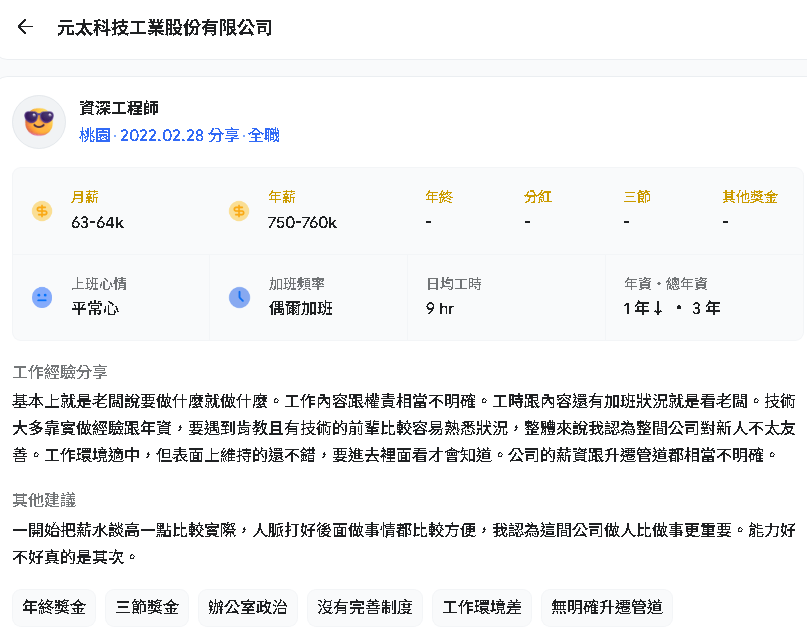Image resolution: width=807 pixels, height=629 pixels.
Task: Click the 年薪 label
Action: 282,197
